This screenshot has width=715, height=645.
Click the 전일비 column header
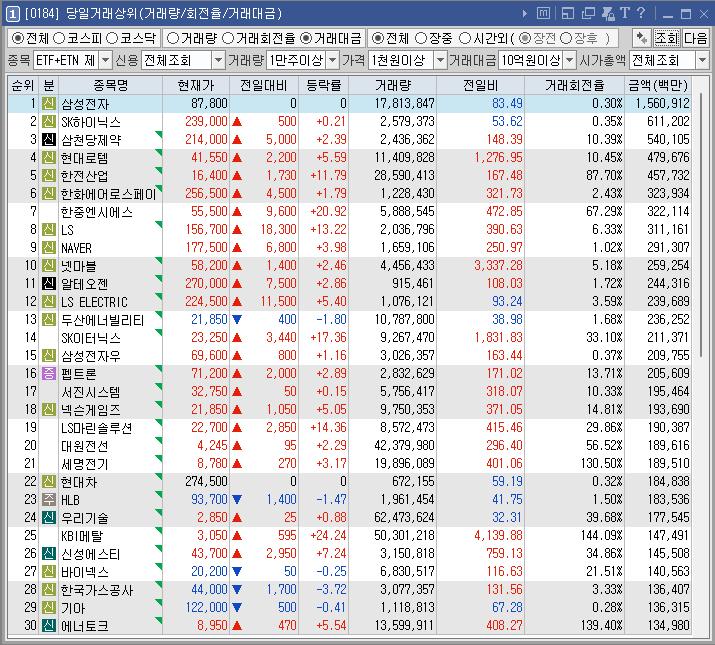[480, 85]
